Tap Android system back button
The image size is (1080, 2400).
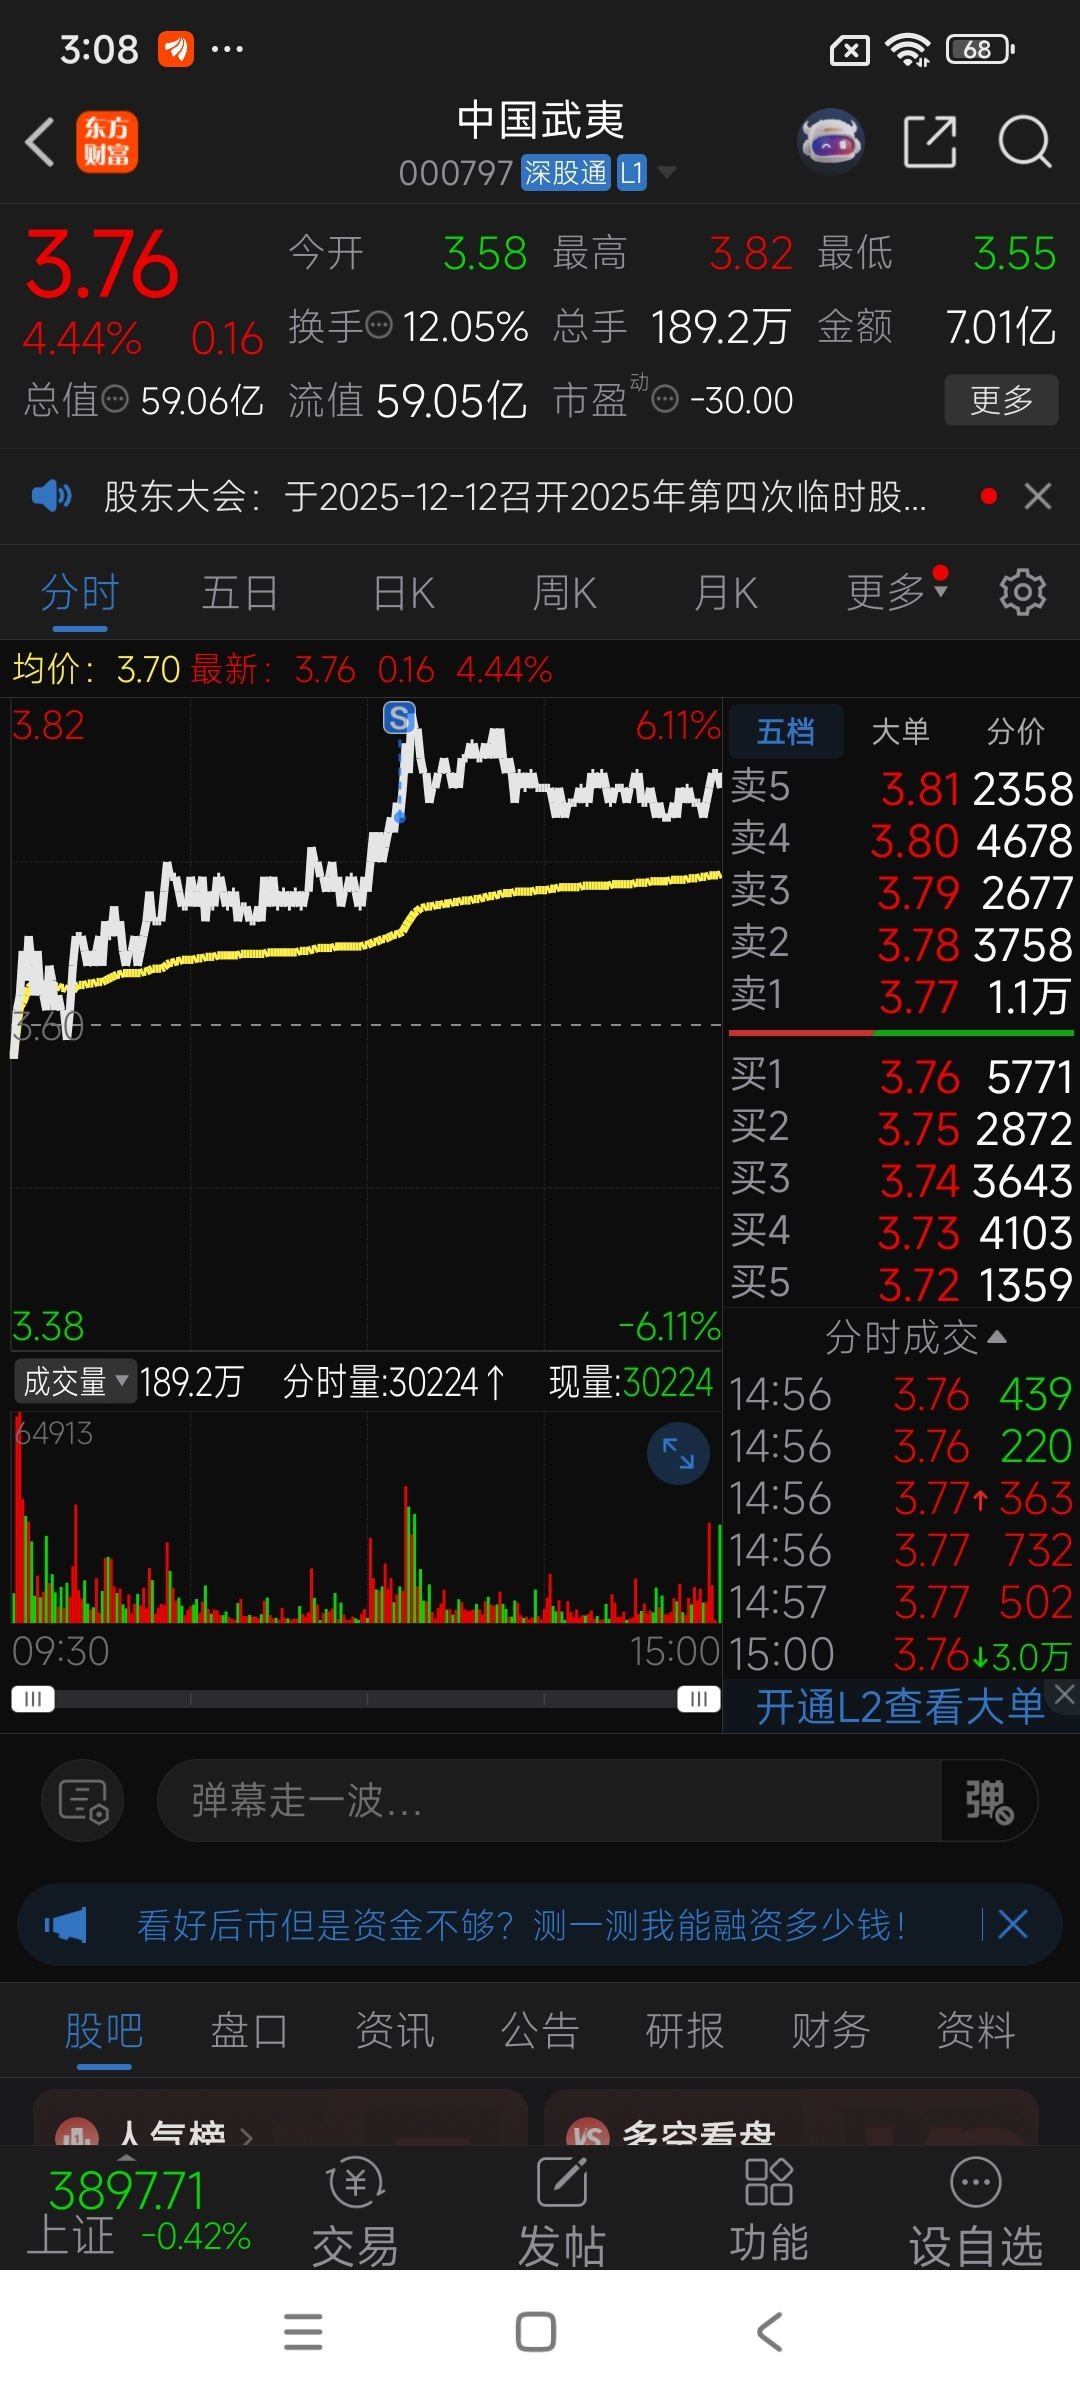click(769, 2332)
